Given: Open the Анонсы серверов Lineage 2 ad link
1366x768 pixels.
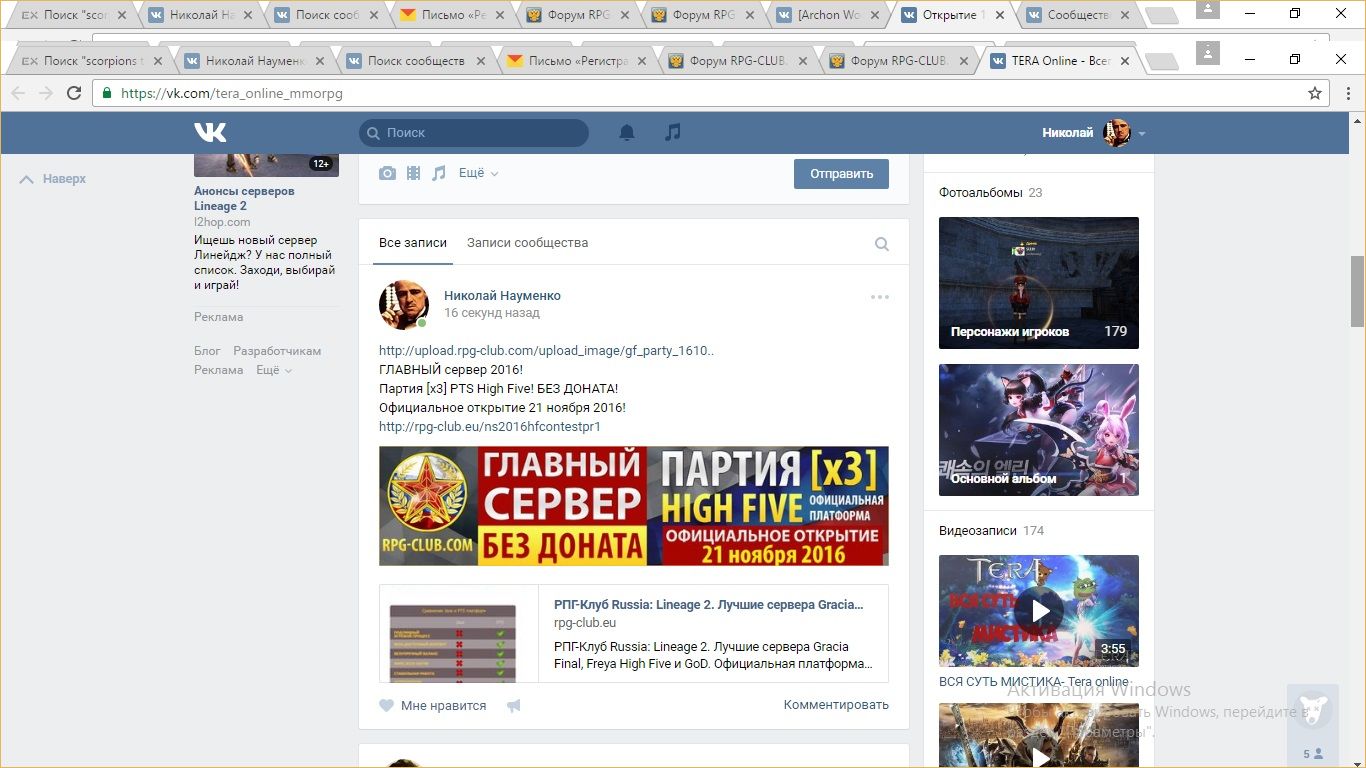Looking at the screenshot, I should click(244, 198).
